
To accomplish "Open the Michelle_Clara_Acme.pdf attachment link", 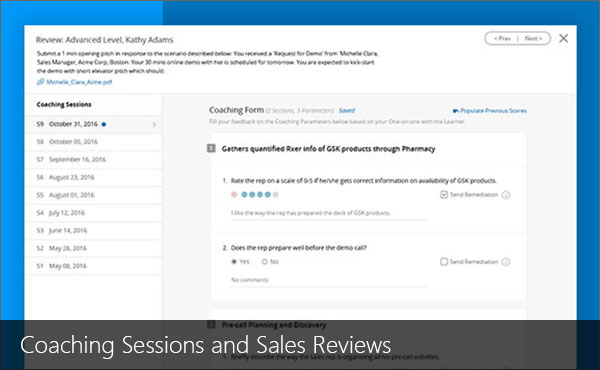I will pyautogui.click(x=79, y=82).
